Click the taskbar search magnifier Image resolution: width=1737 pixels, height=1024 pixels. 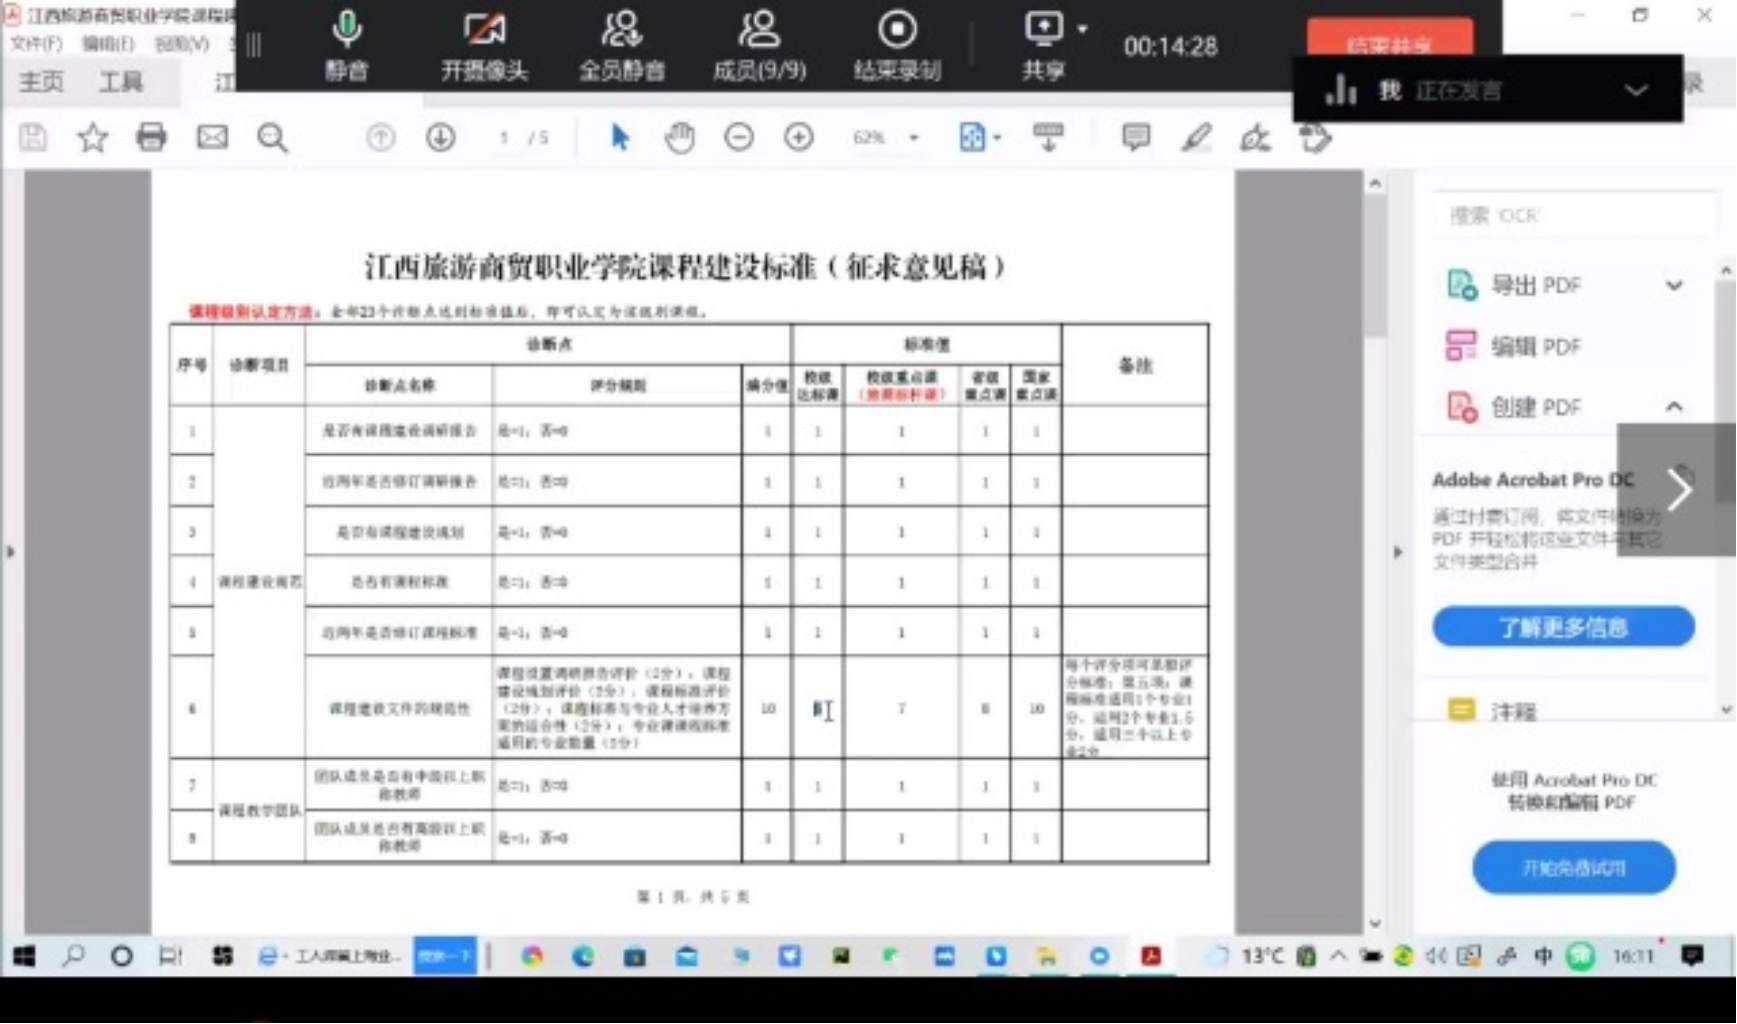pos(73,956)
